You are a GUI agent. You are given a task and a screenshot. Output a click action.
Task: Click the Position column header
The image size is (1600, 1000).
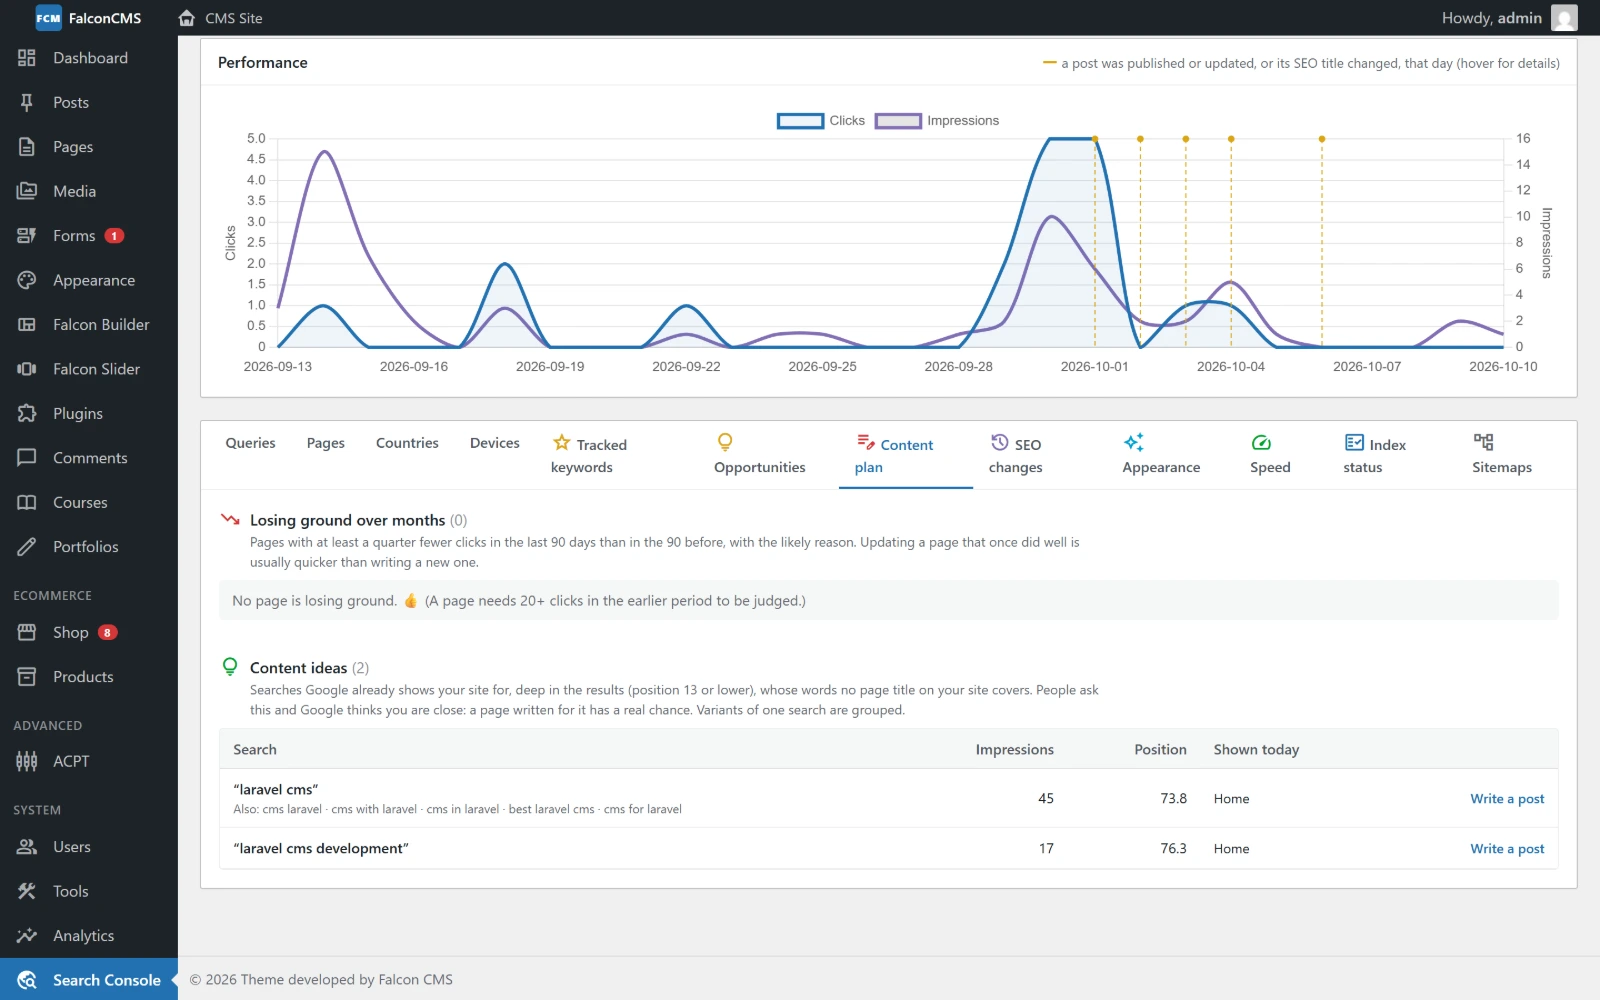pos(1160,749)
